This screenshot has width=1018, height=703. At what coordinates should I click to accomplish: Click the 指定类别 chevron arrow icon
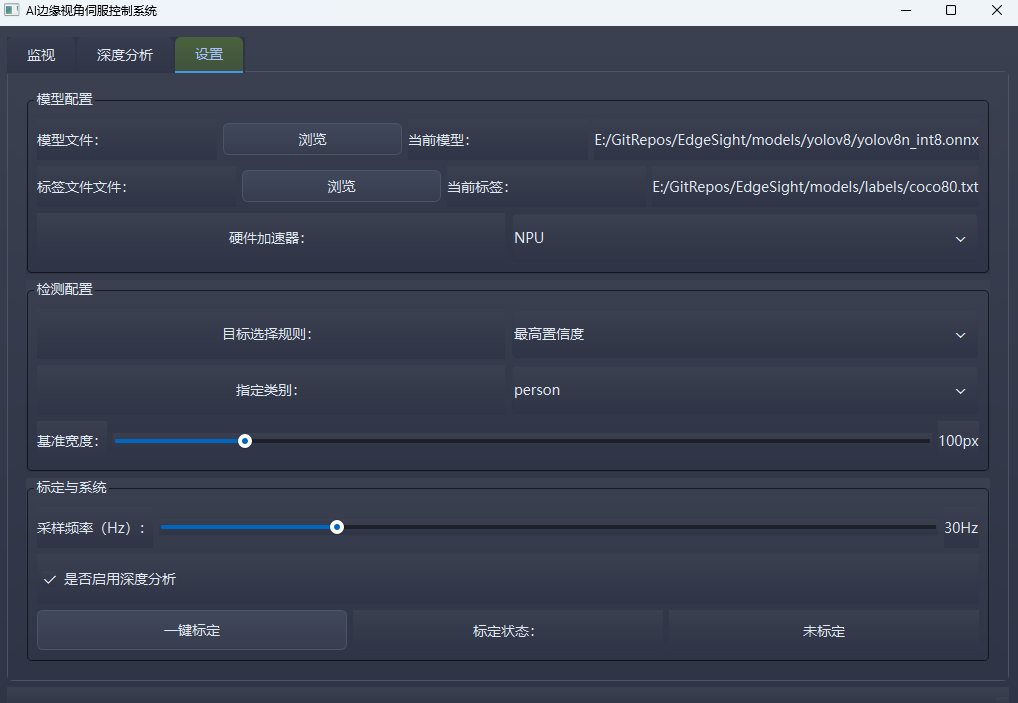tap(960, 391)
